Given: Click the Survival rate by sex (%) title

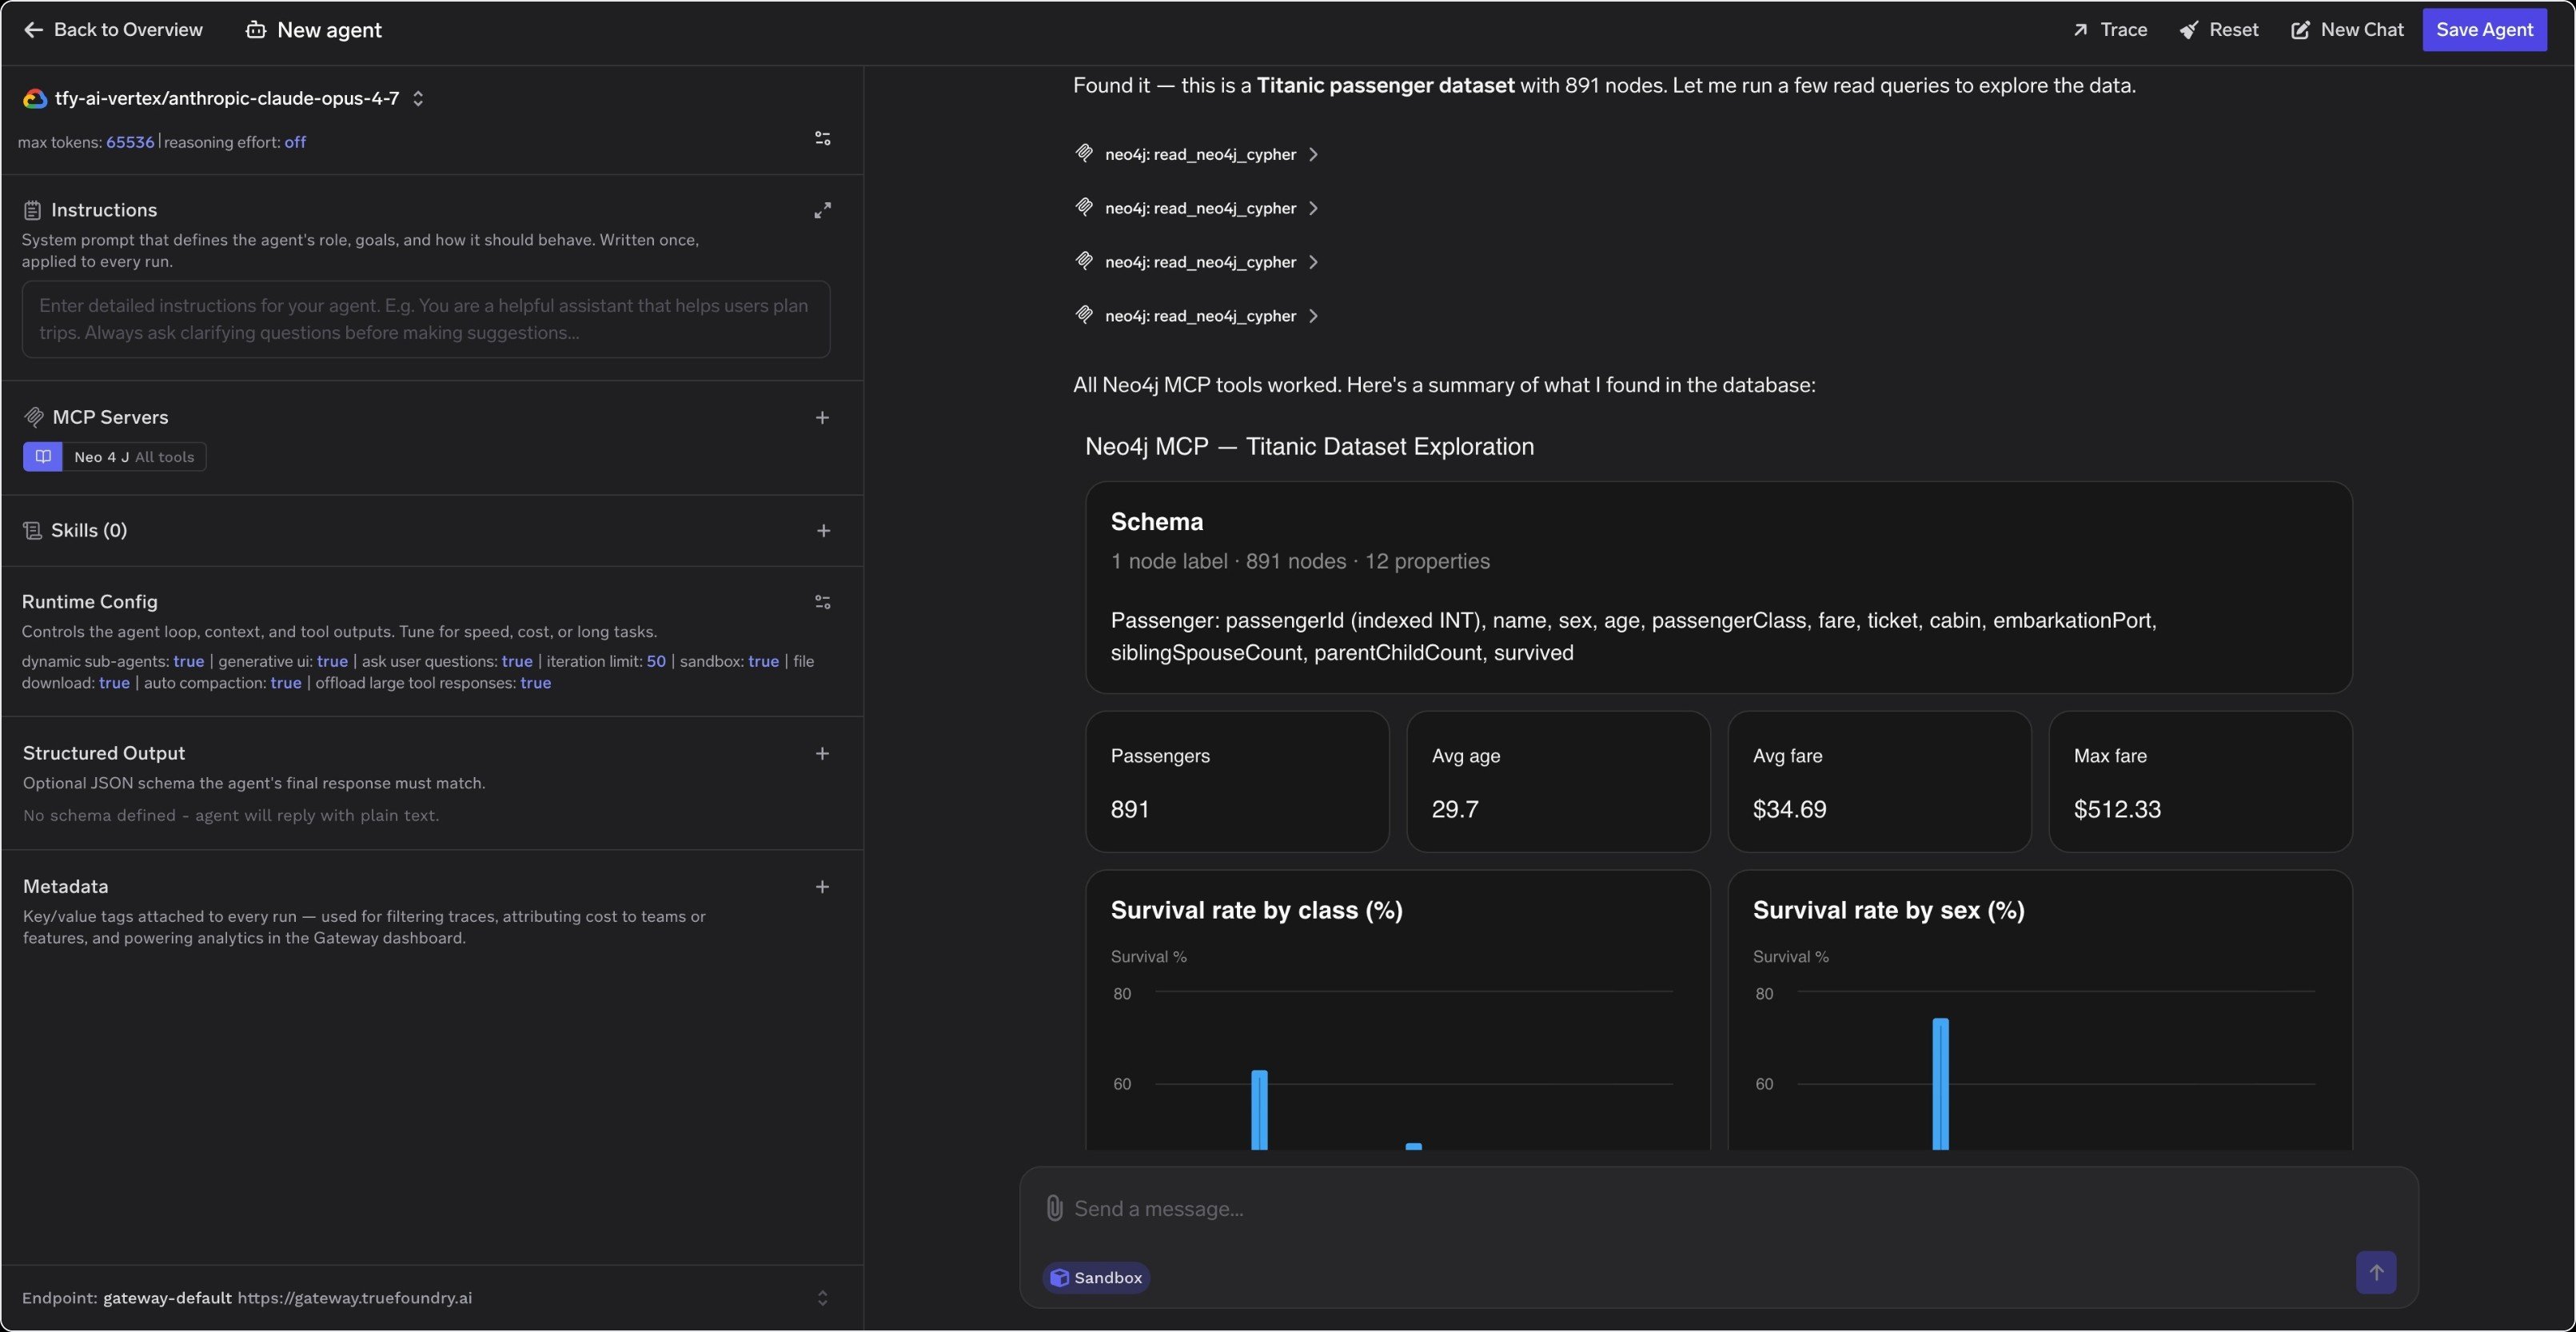Looking at the screenshot, I should (x=1889, y=911).
